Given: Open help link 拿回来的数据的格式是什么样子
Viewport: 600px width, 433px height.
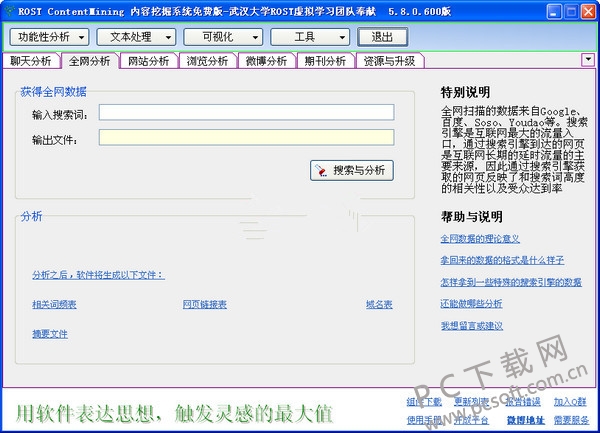Looking at the screenshot, I should (x=502, y=260).
